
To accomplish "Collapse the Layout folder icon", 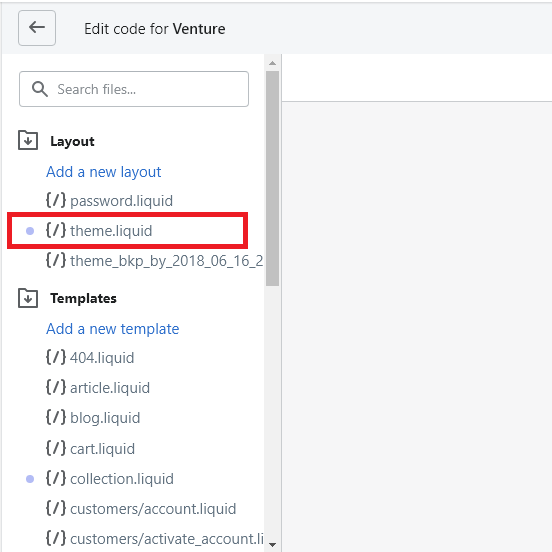I will [x=28, y=140].
